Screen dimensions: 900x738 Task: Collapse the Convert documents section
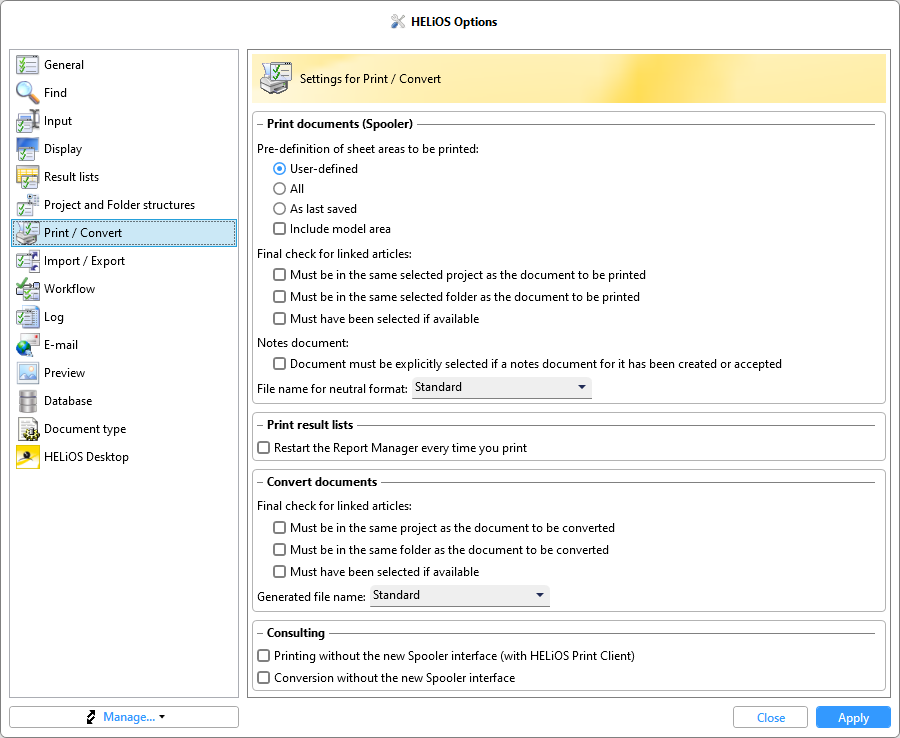tap(260, 482)
